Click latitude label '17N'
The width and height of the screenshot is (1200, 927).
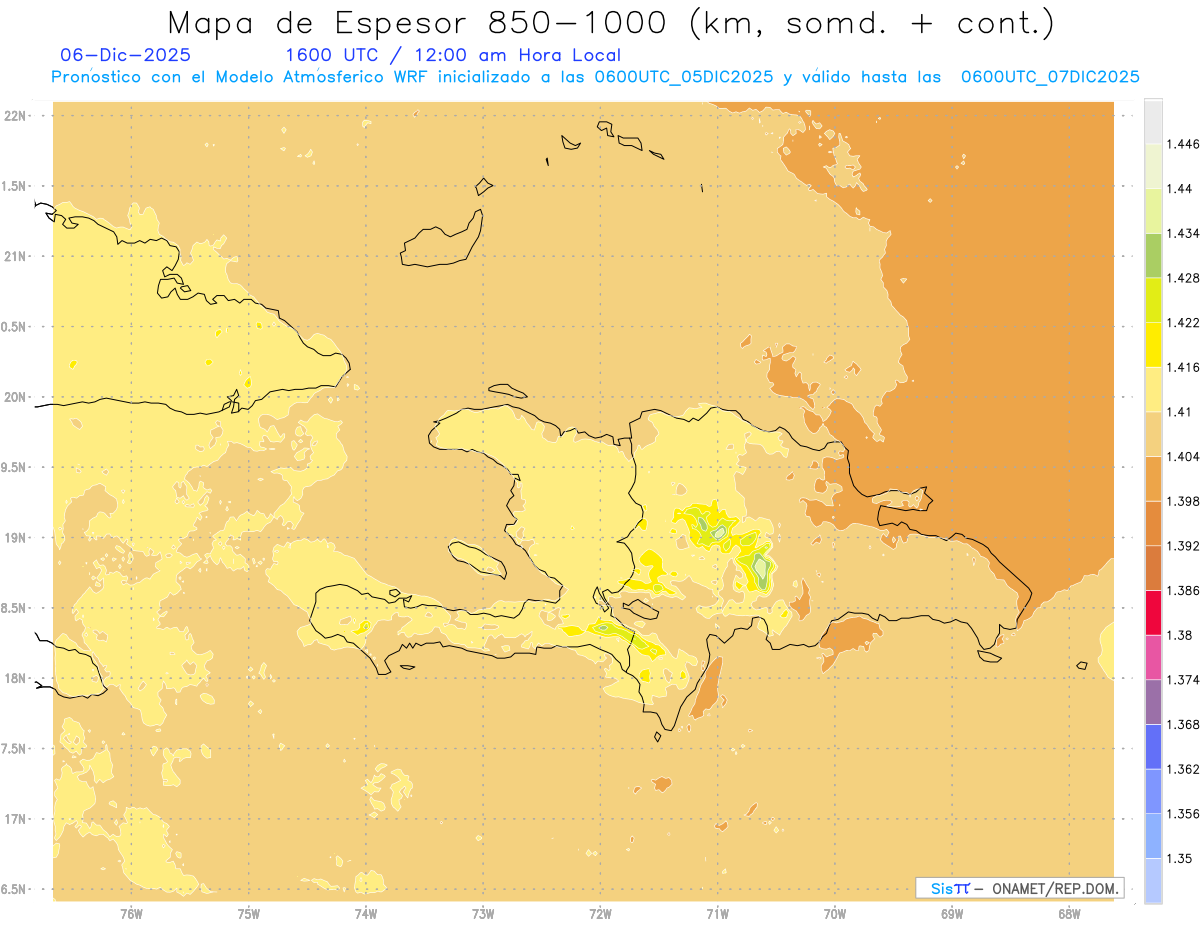click(x=16, y=820)
